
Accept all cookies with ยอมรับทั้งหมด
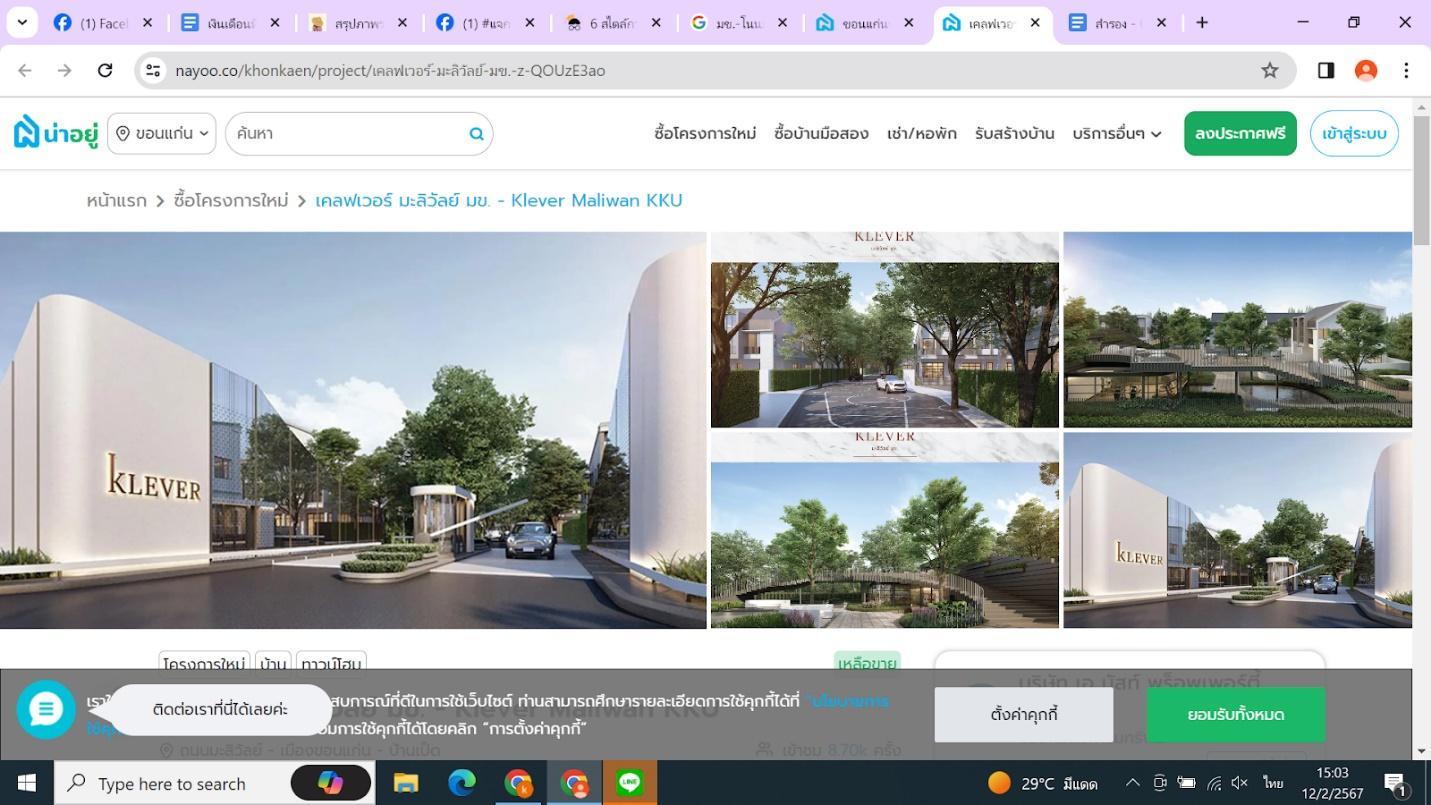1236,714
